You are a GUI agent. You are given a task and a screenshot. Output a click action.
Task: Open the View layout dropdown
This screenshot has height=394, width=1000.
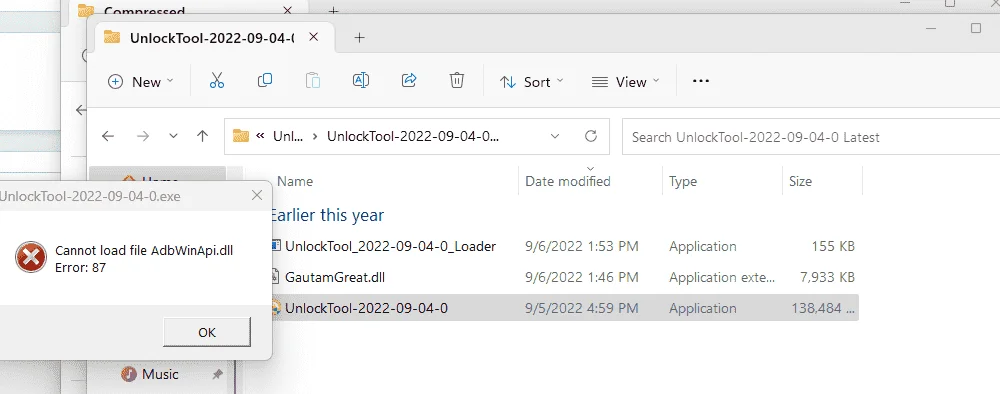pyautogui.click(x=626, y=82)
